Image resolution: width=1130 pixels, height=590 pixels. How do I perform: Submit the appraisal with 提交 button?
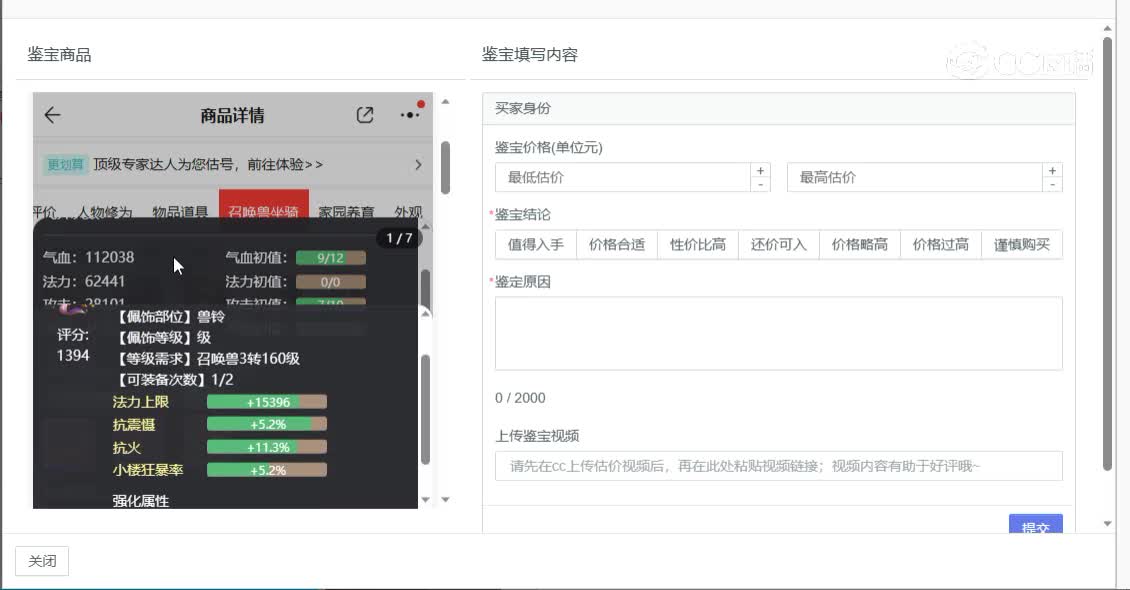click(x=1036, y=524)
